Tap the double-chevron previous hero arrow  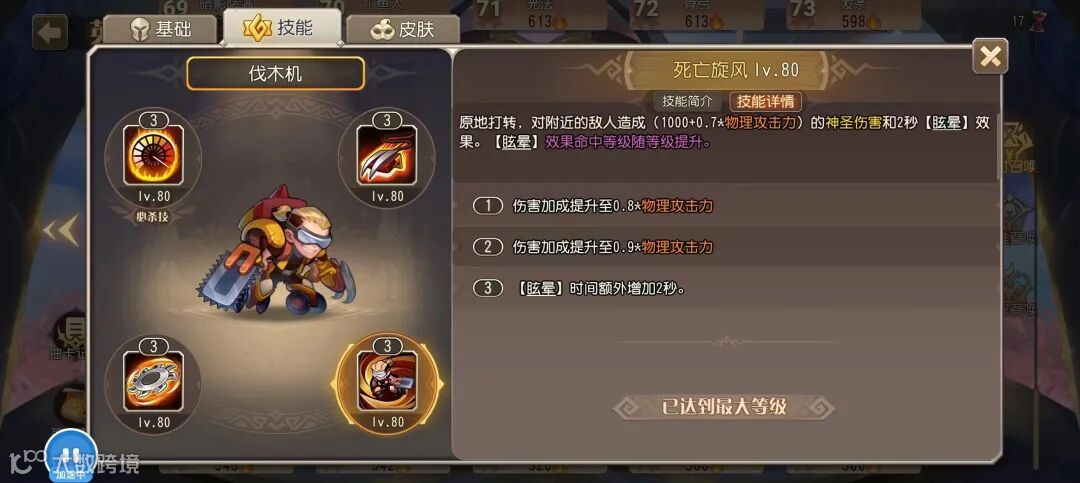61,232
